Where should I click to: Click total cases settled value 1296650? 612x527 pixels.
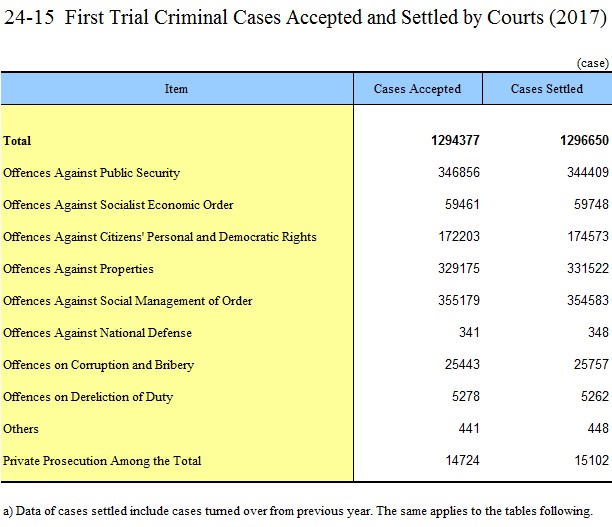pos(584,140)
